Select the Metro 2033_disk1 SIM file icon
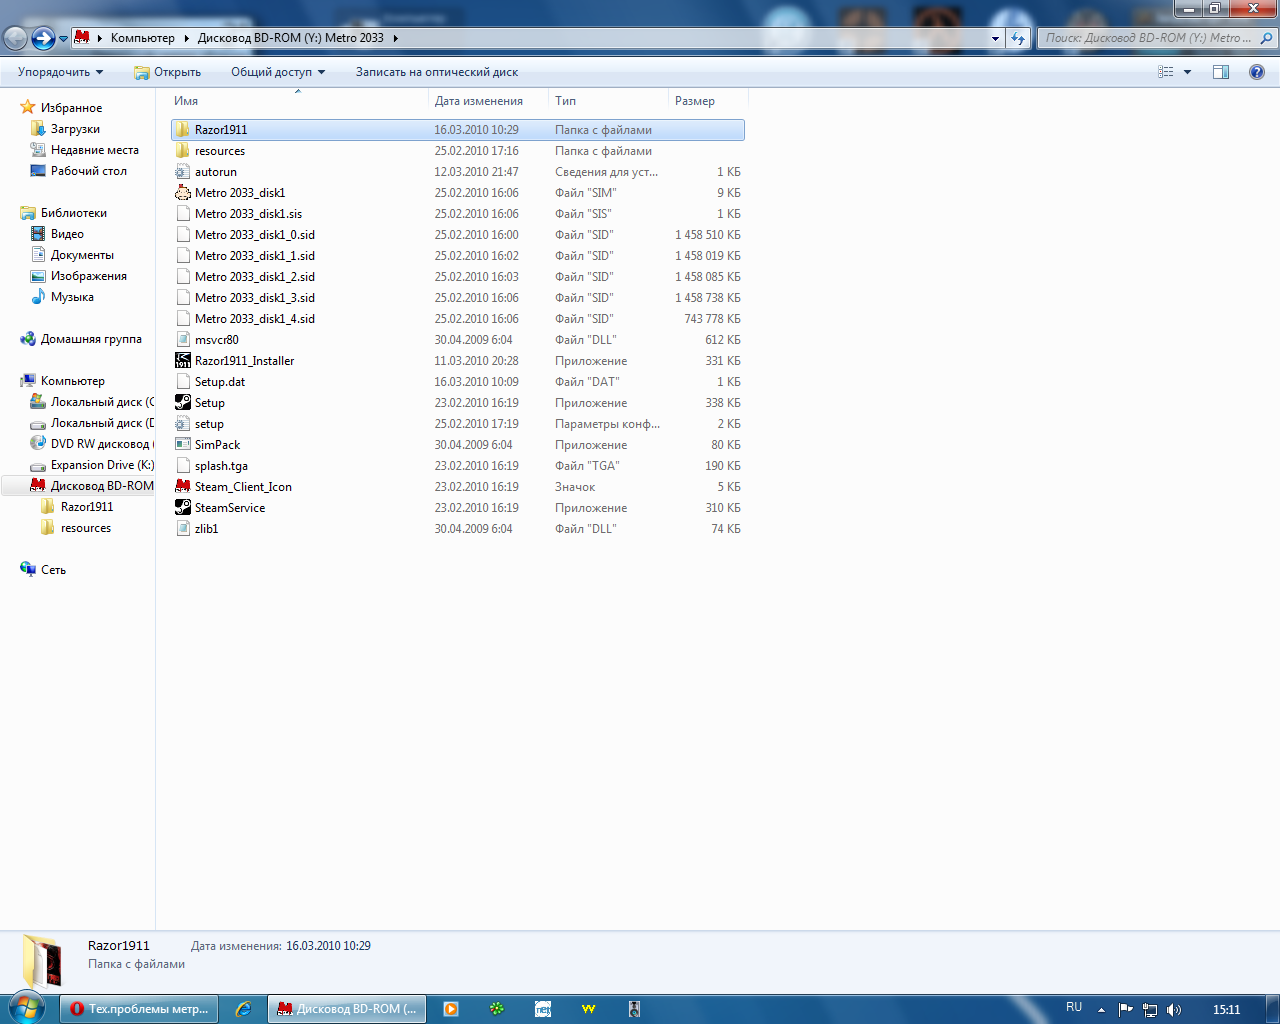The image size is (1280, 1024). pos(182,193)
